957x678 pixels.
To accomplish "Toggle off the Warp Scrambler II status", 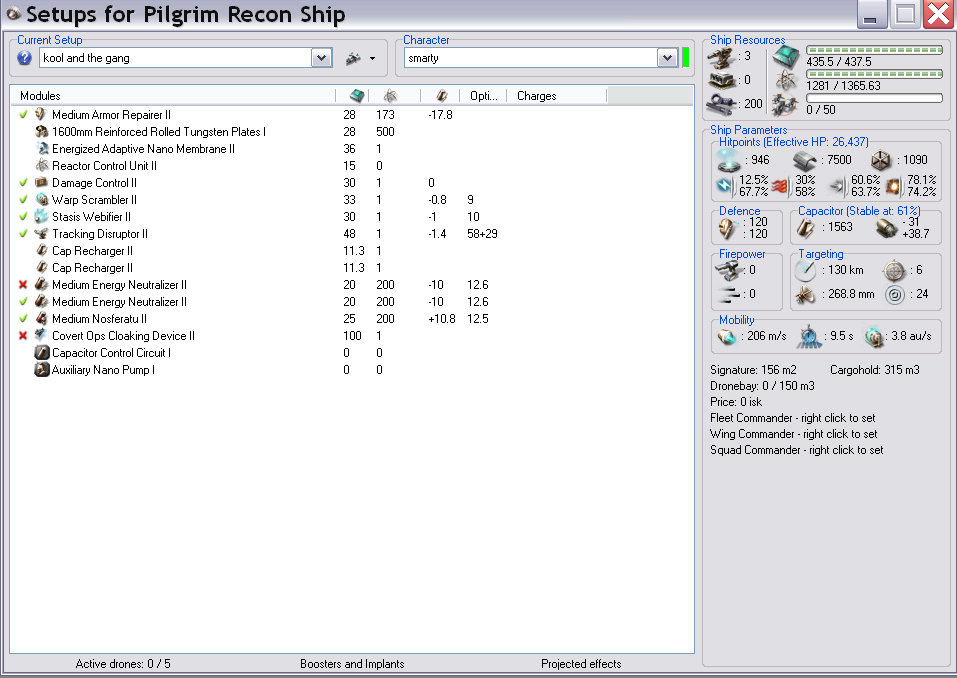I will click(23, 200).
